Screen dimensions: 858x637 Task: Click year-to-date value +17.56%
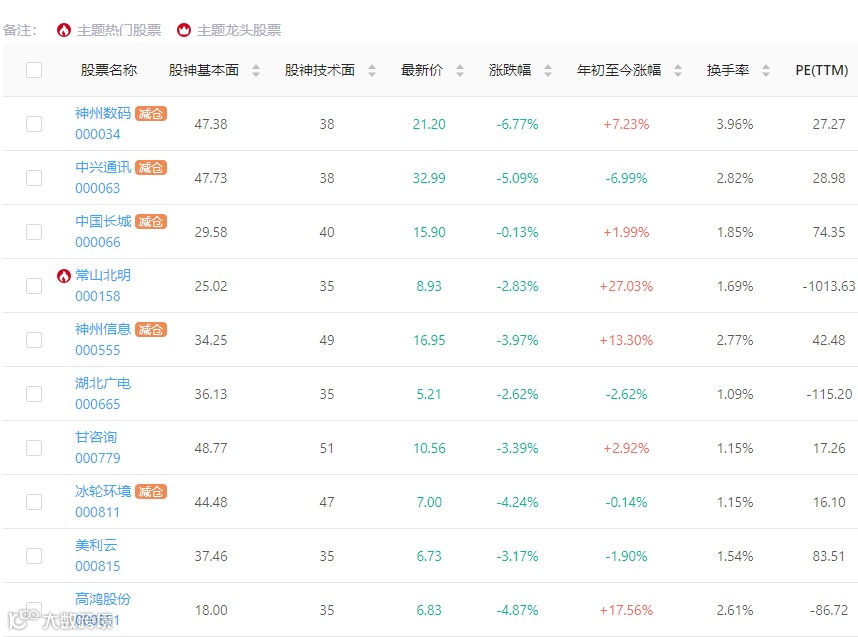pyautogui.click(x=626, y=610)
